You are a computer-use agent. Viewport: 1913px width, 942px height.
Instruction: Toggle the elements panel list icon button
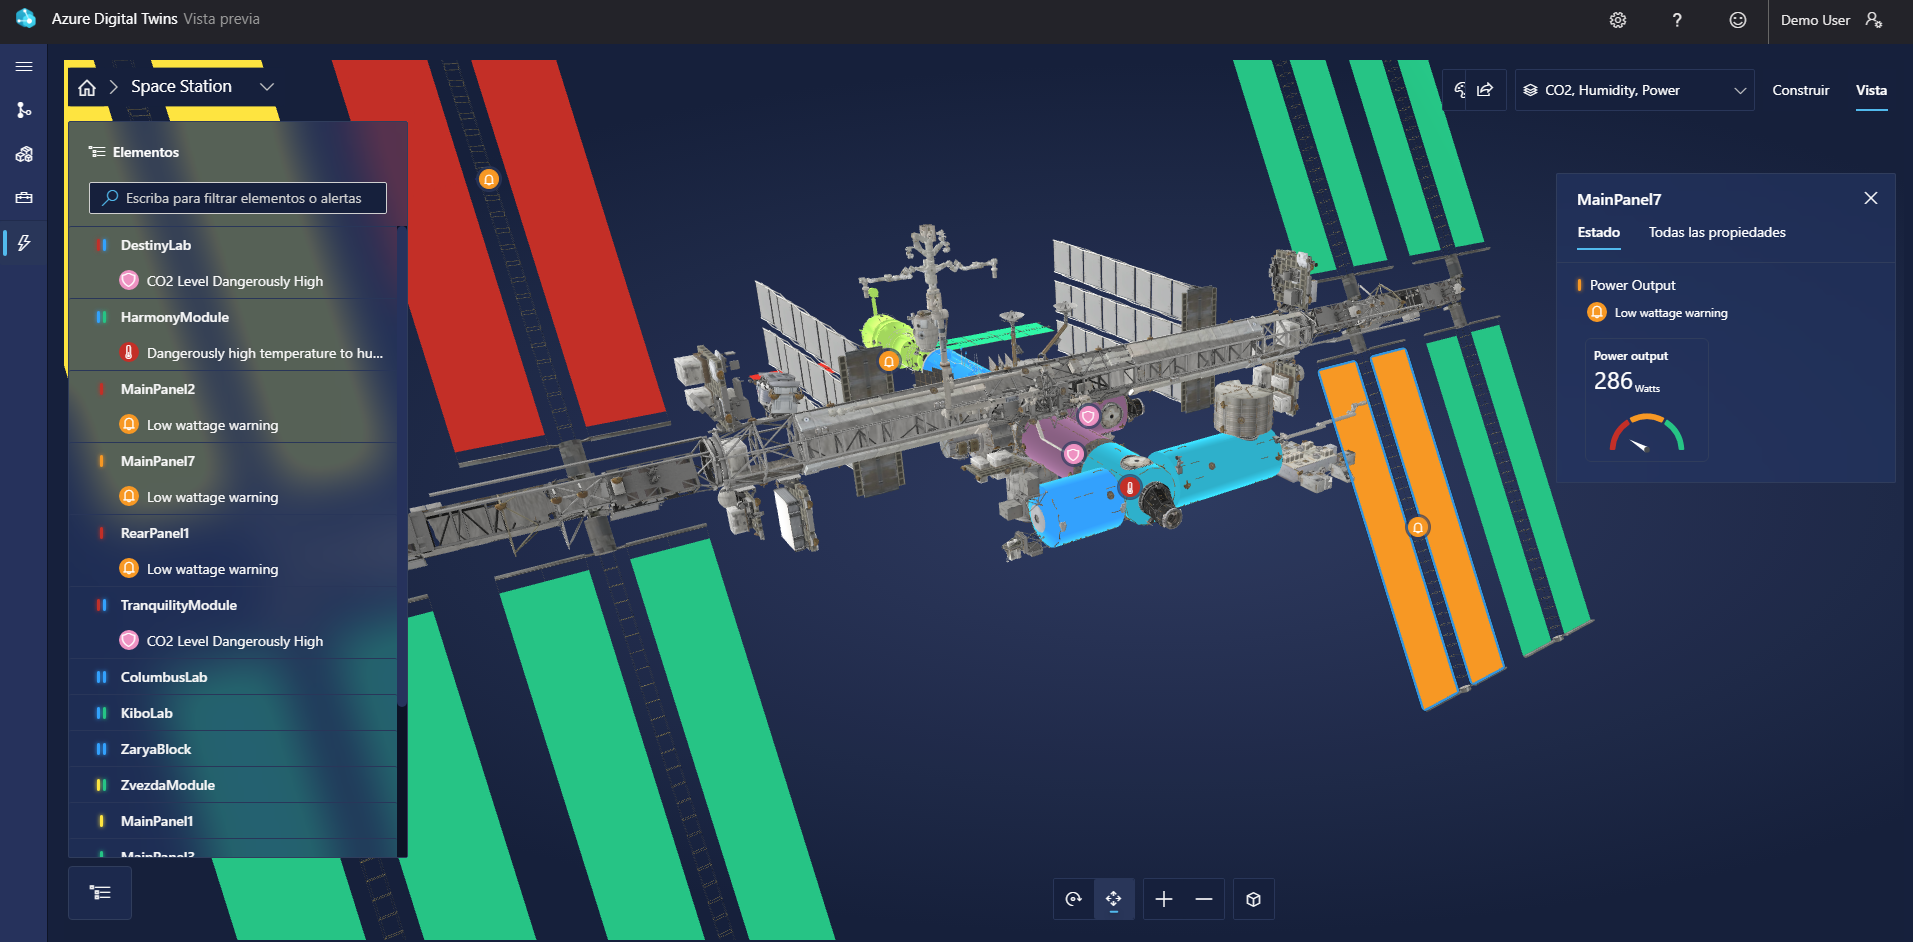click(x=100, y=892)
